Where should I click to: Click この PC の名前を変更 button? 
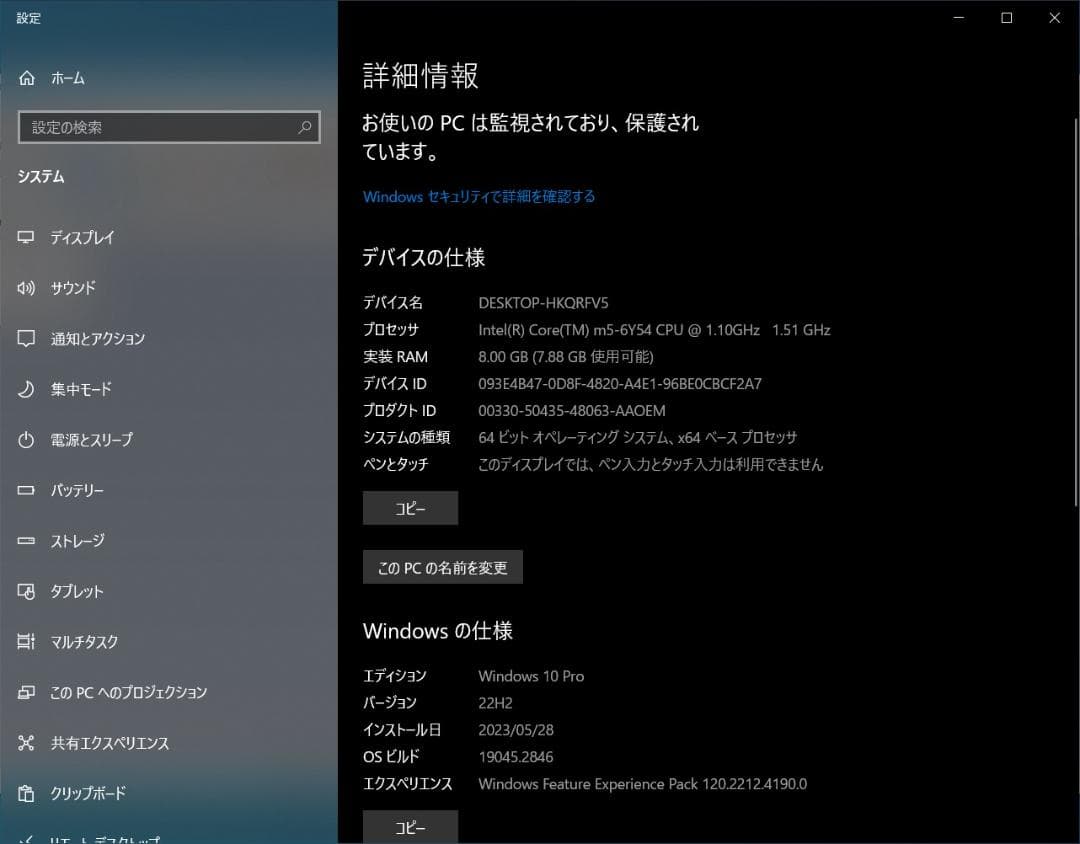(442, 567)
